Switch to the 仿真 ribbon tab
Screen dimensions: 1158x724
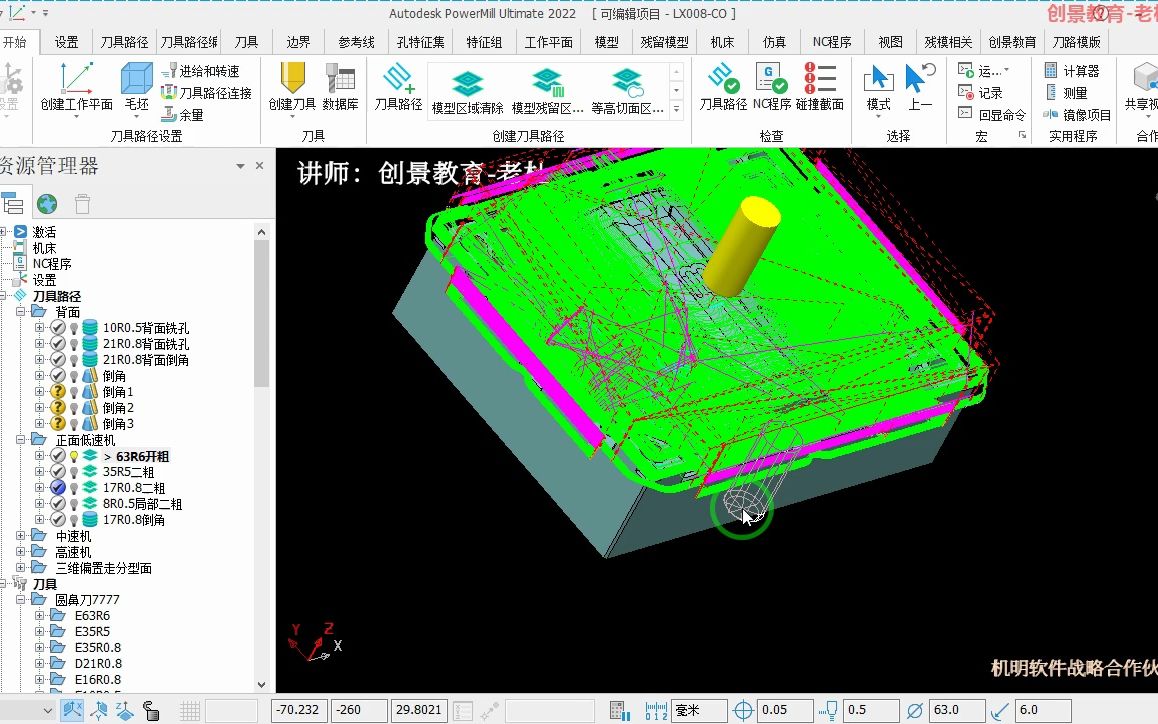[x=774, y=42]
